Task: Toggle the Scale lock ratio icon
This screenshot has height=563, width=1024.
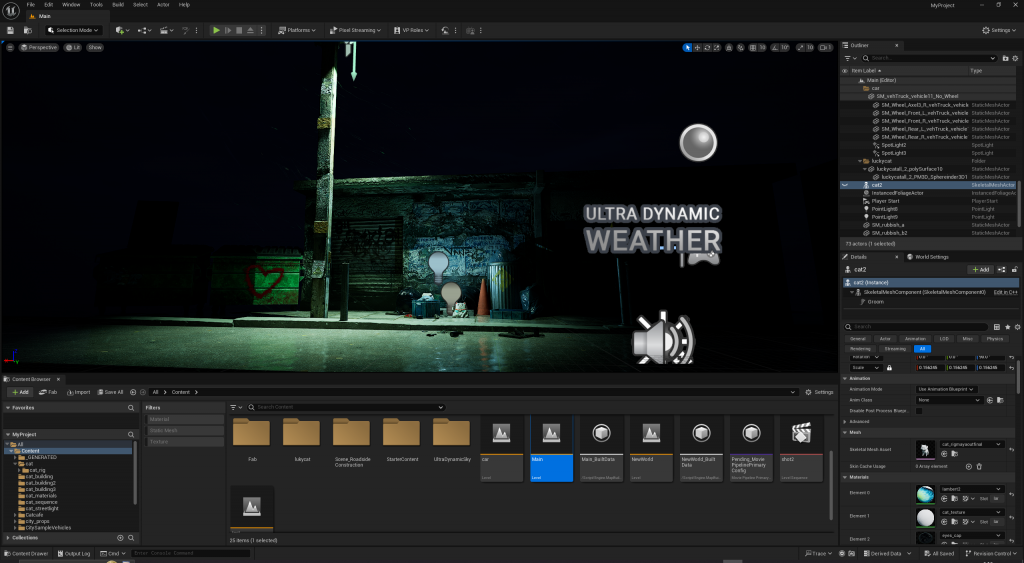Action: tap(889, 368)
